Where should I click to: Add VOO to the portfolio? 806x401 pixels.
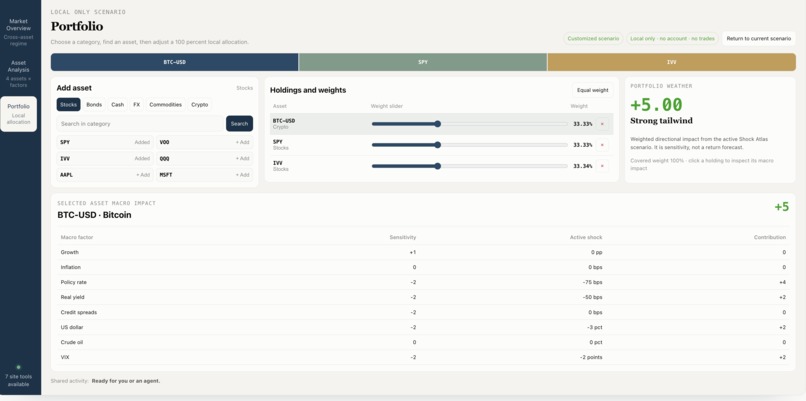coord(205,142)
